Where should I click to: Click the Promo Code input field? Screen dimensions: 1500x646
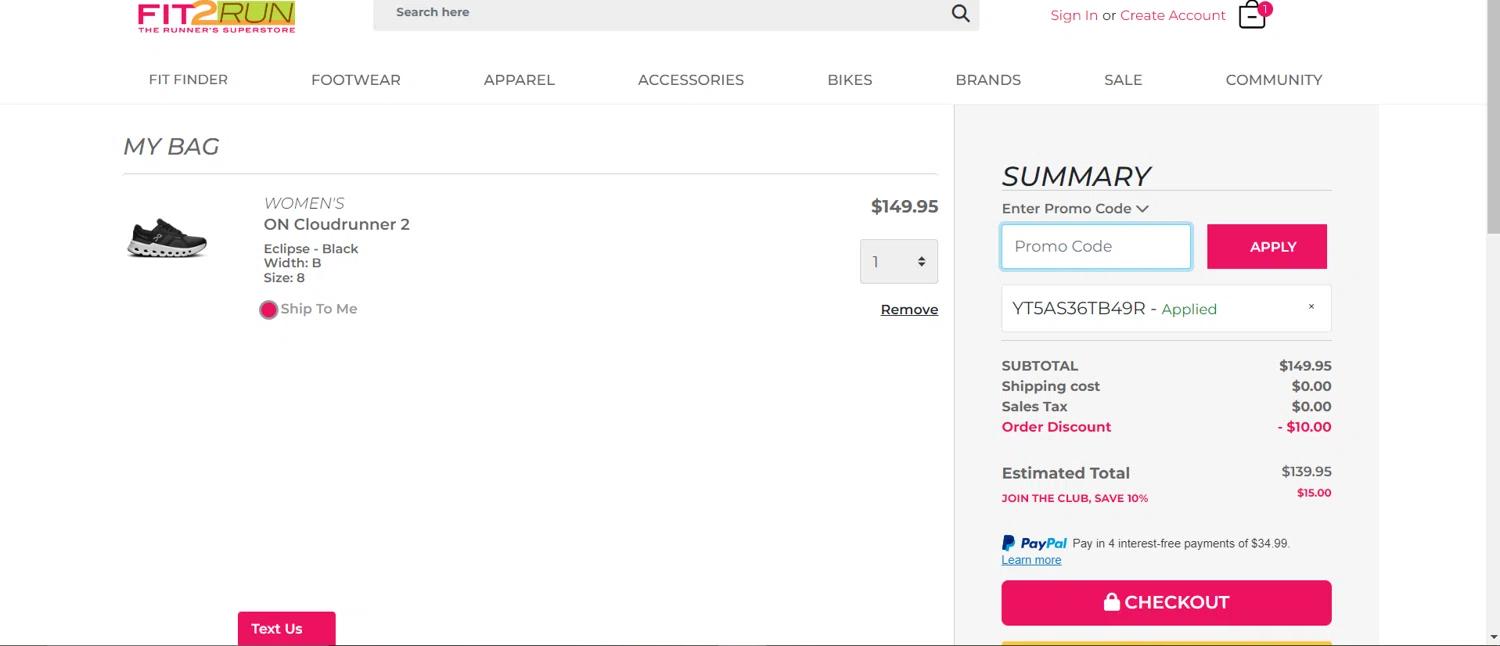coord(1096,246)
